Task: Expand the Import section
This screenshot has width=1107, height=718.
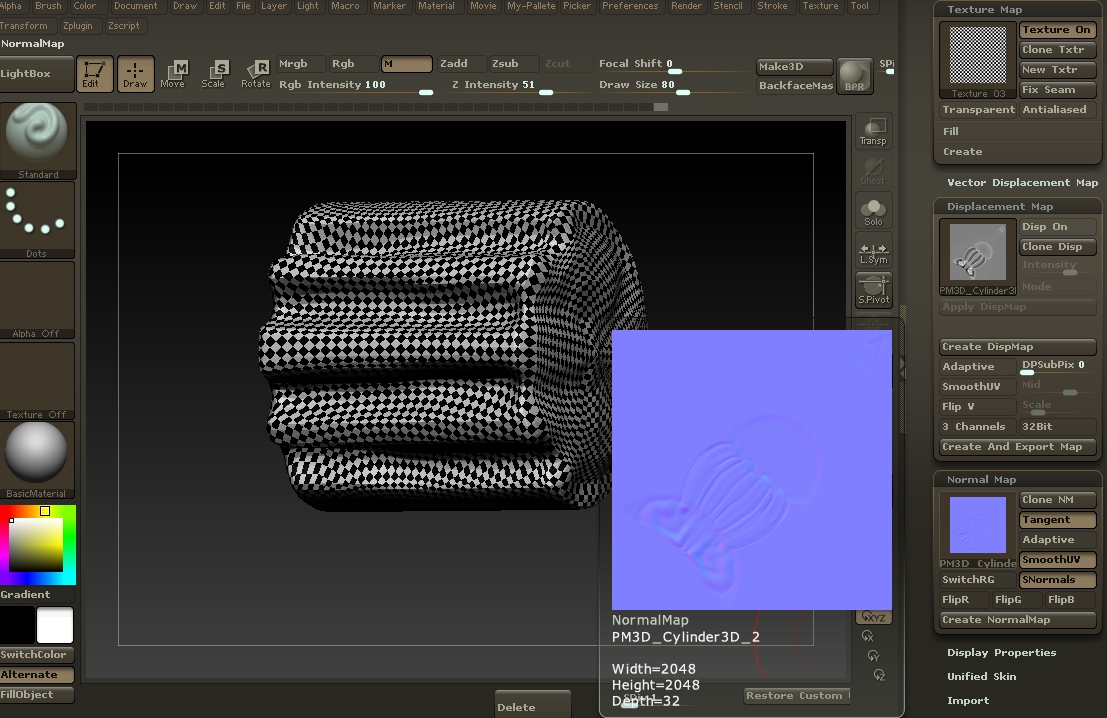Action: [x=968, y=701]
